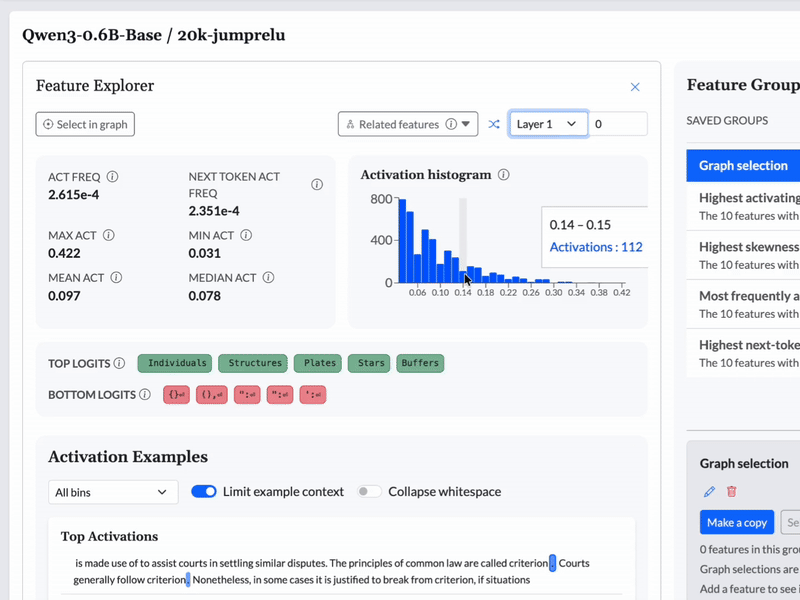Click the Qwen3-0.6B-Base / 20k-jumprelu title
The image size is (800, 600).
(x=154, y=35)
